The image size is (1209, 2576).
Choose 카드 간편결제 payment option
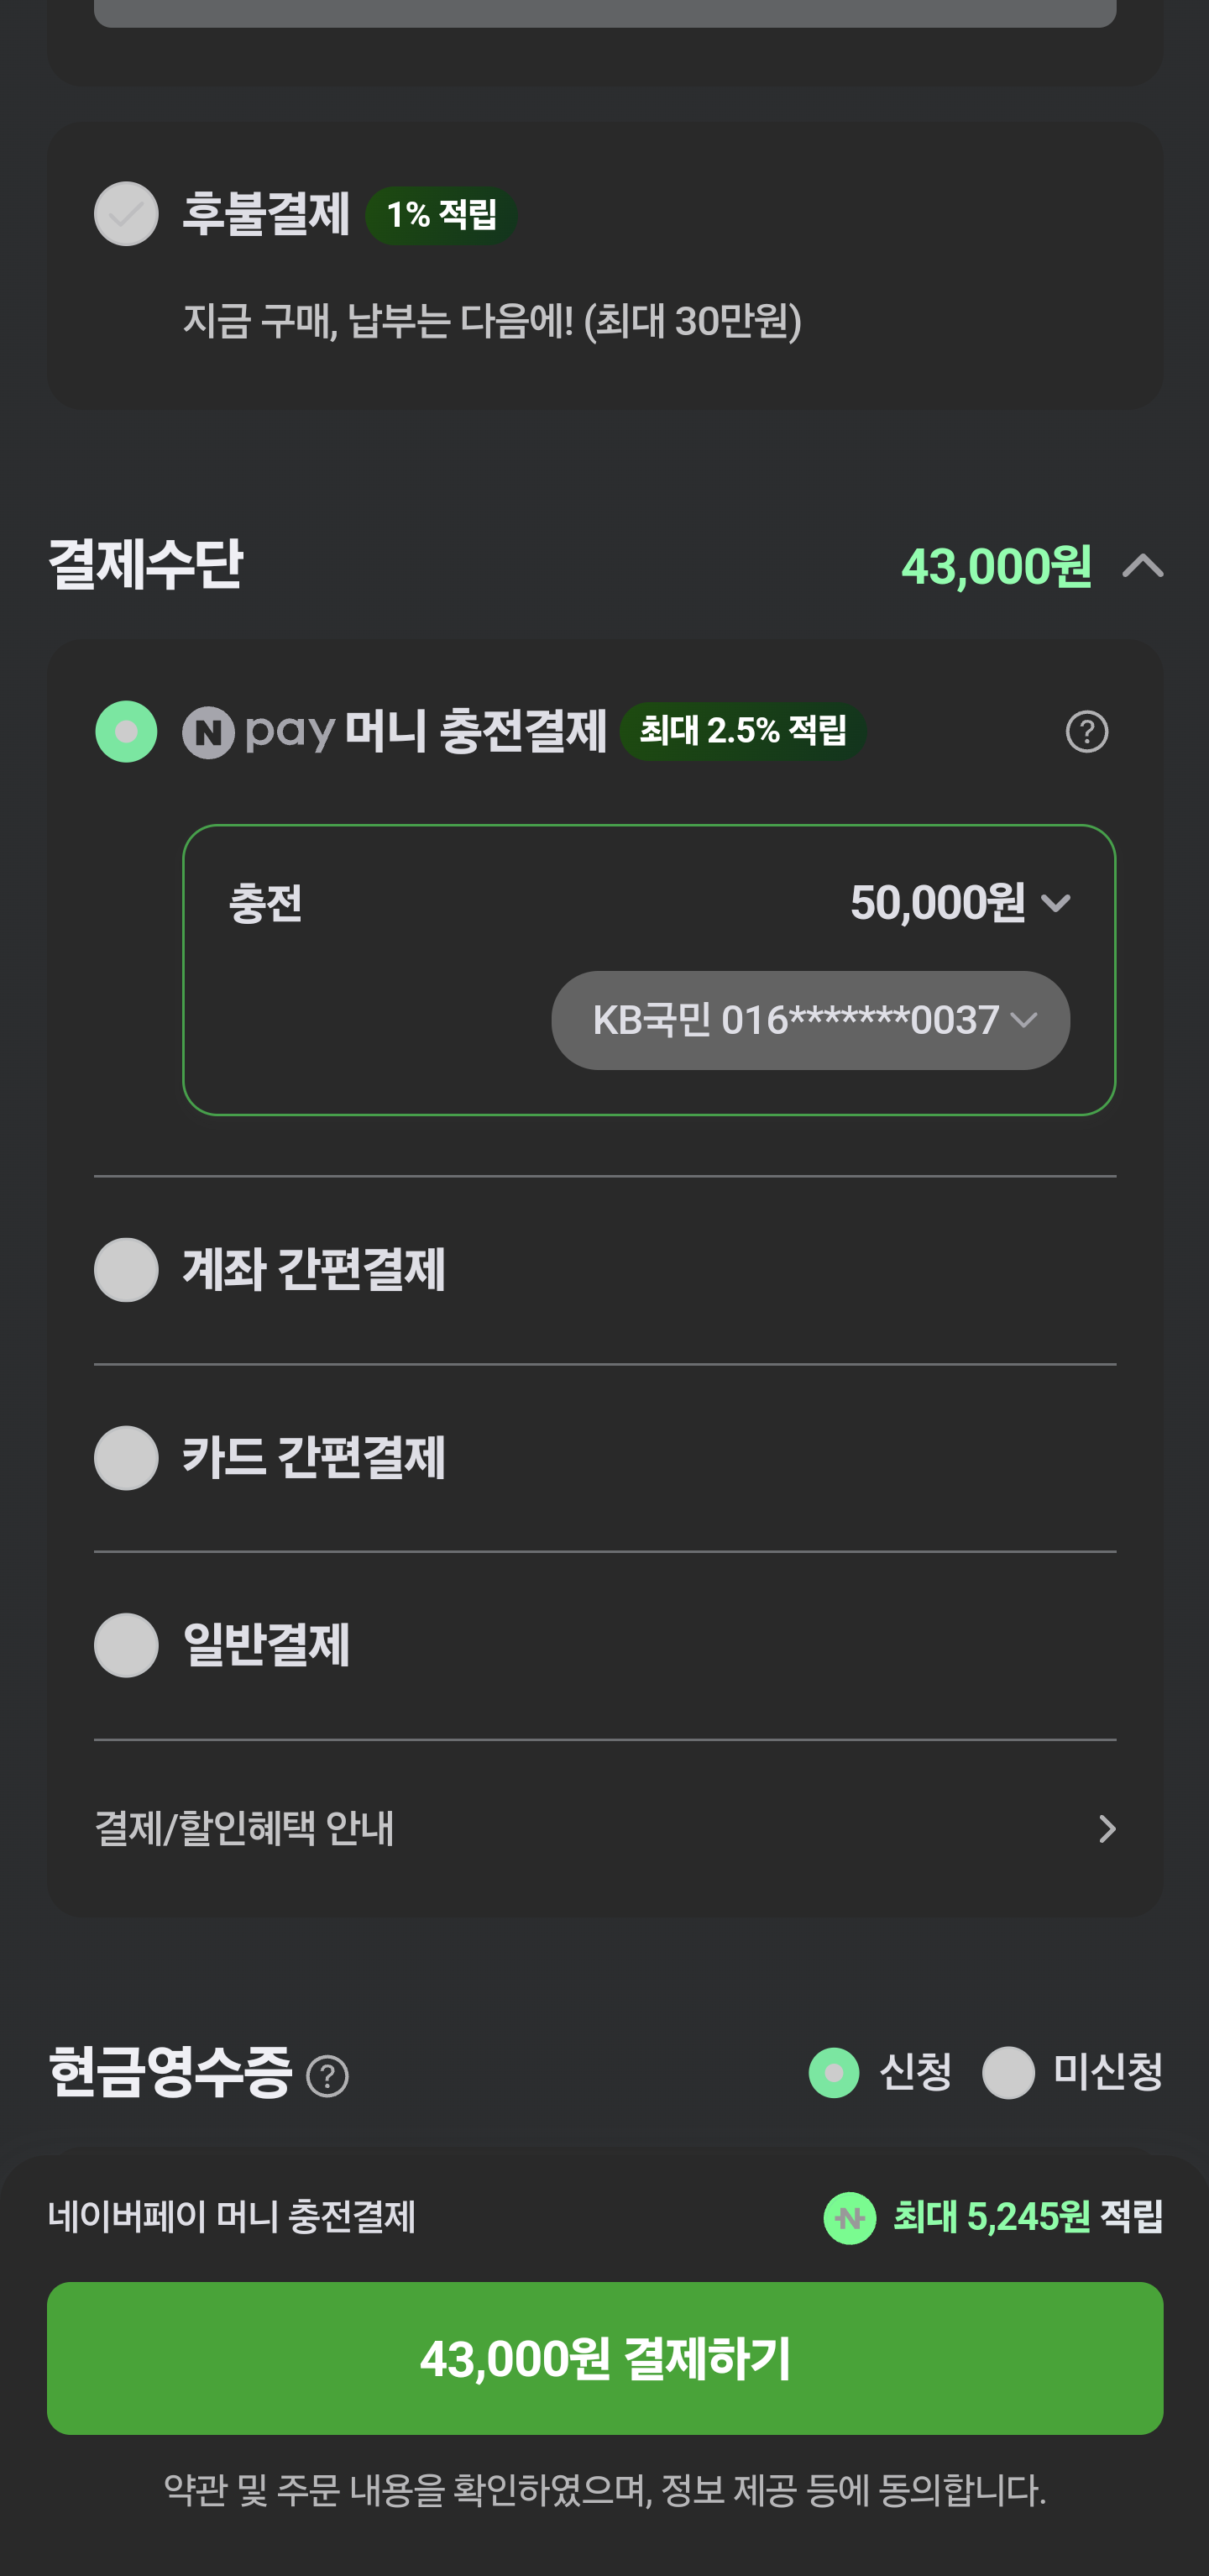[x=126, y=1458]
